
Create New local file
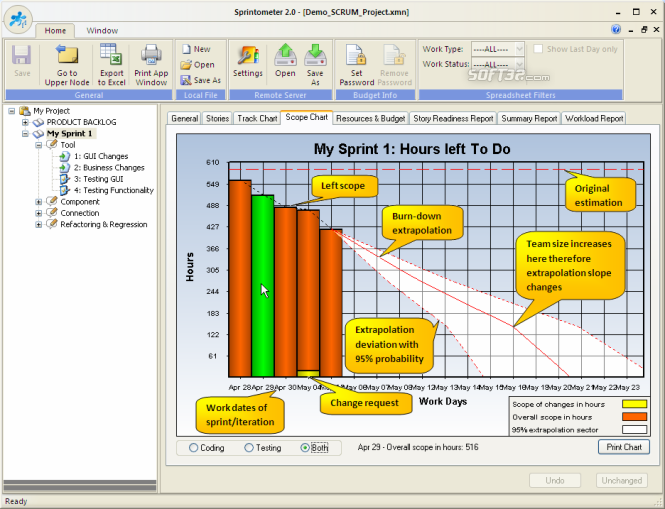196,49
